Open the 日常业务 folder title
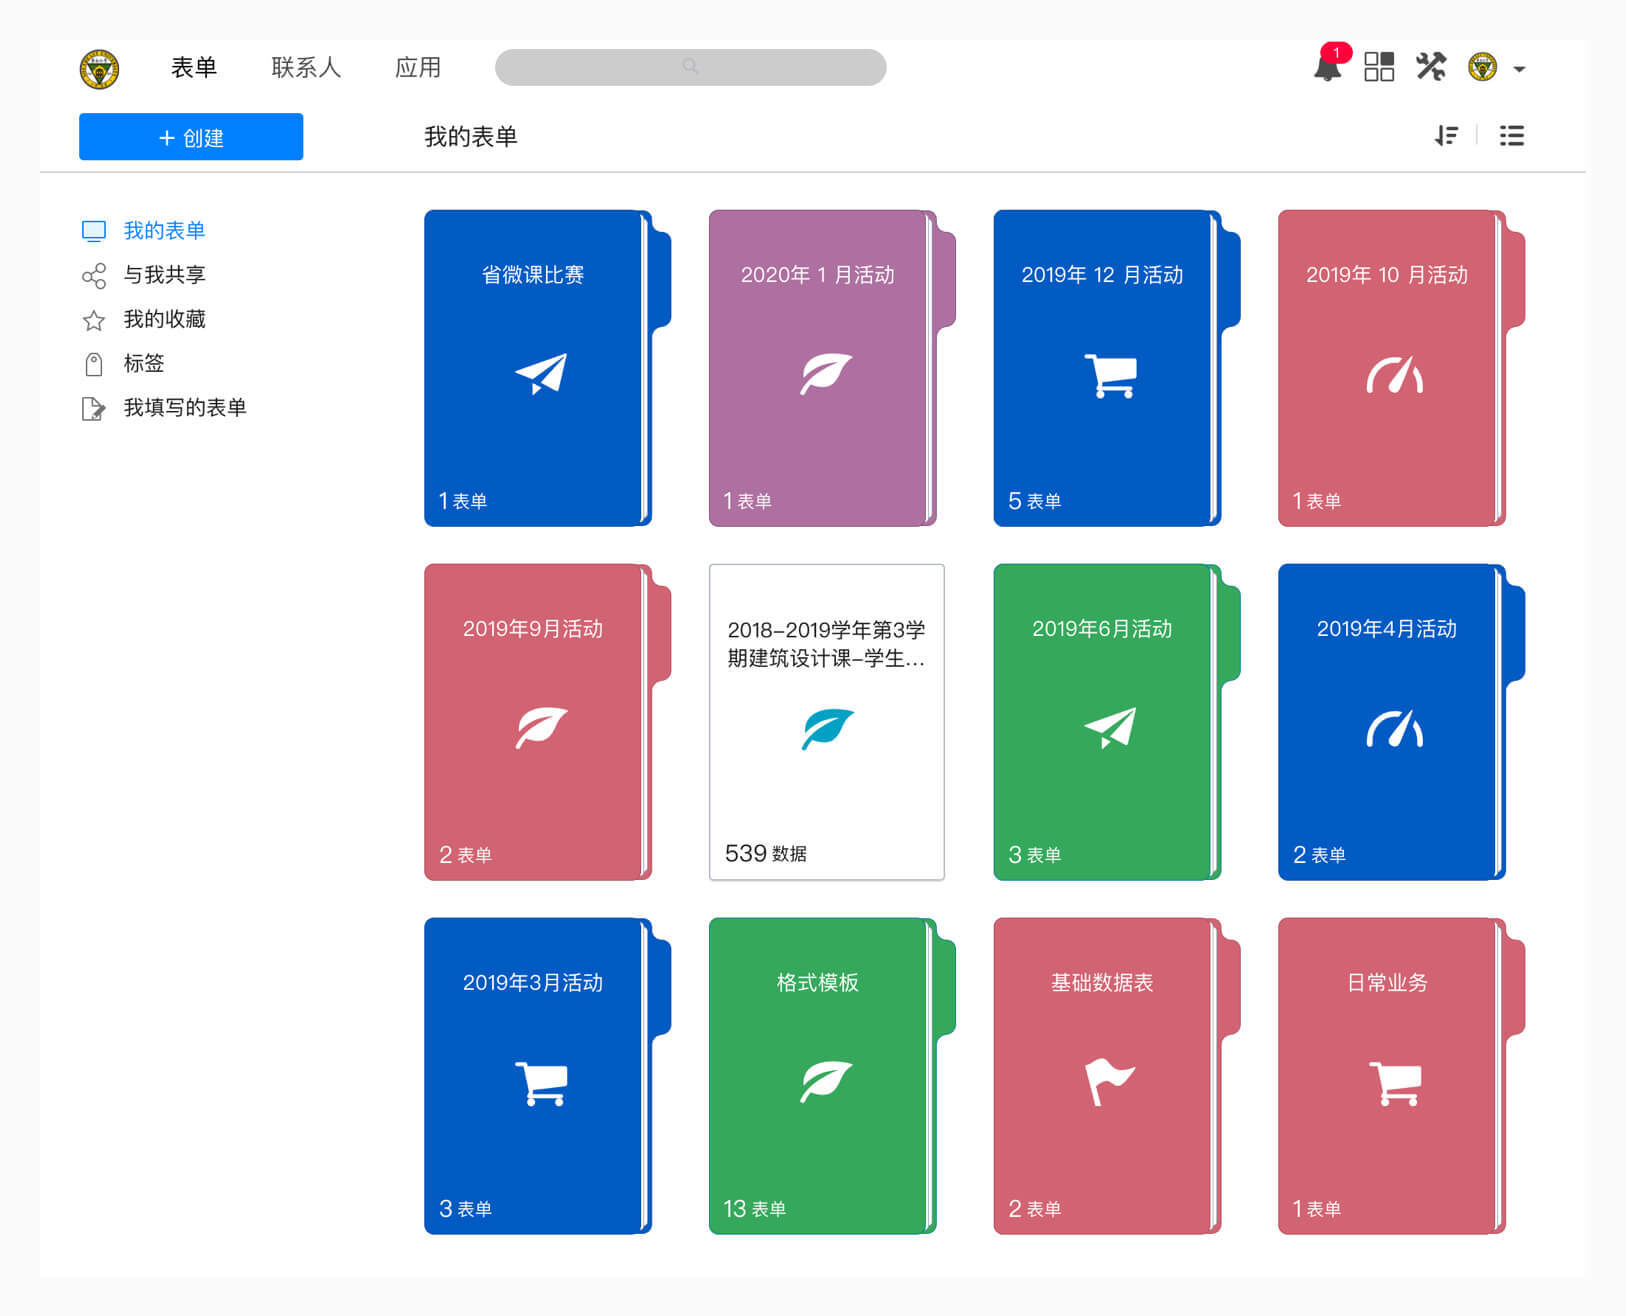This screenshot has width=1626, height=1316. point(1387,983)
